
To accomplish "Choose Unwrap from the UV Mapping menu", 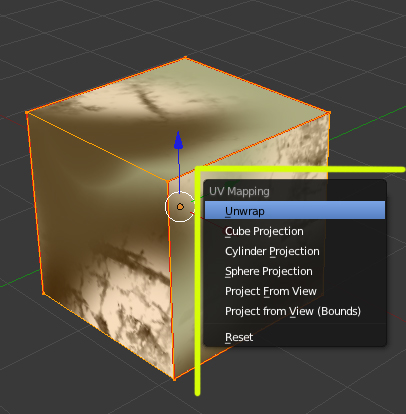I will (295, 210).
